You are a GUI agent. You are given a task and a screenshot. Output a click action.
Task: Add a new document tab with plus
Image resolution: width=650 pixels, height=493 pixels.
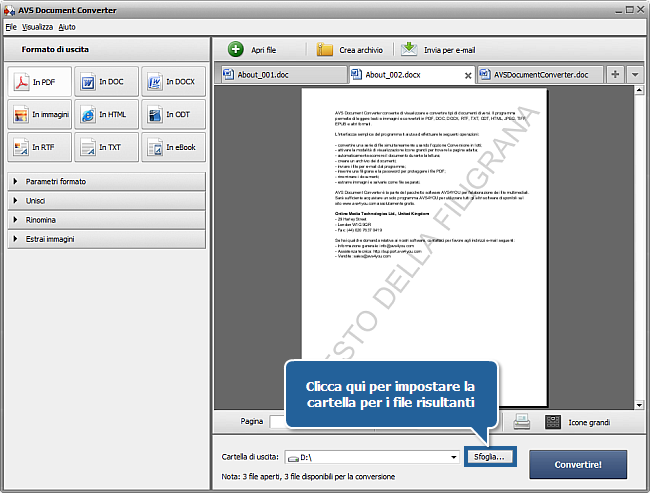click(x=615, y=74)
